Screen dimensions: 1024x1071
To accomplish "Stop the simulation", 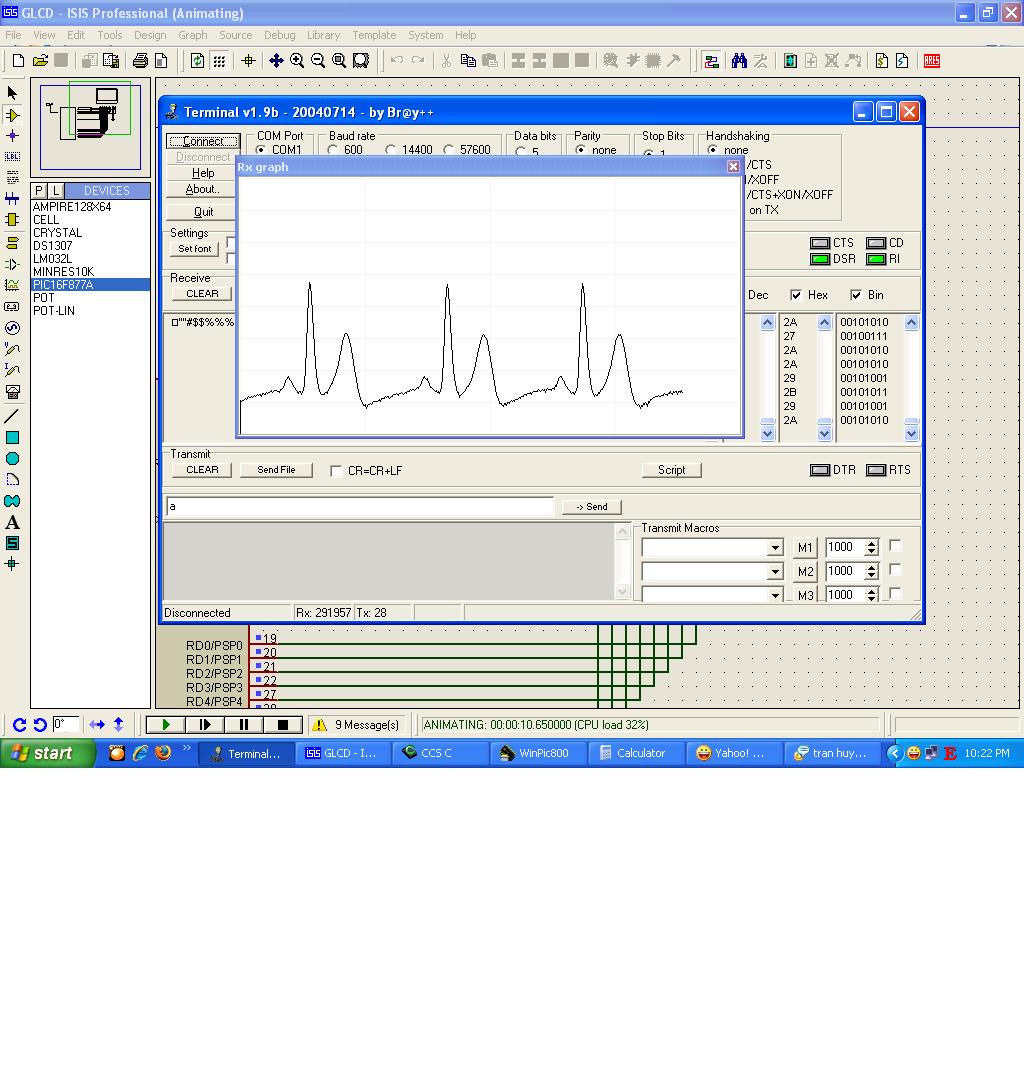I will click(x=283, y=725).
